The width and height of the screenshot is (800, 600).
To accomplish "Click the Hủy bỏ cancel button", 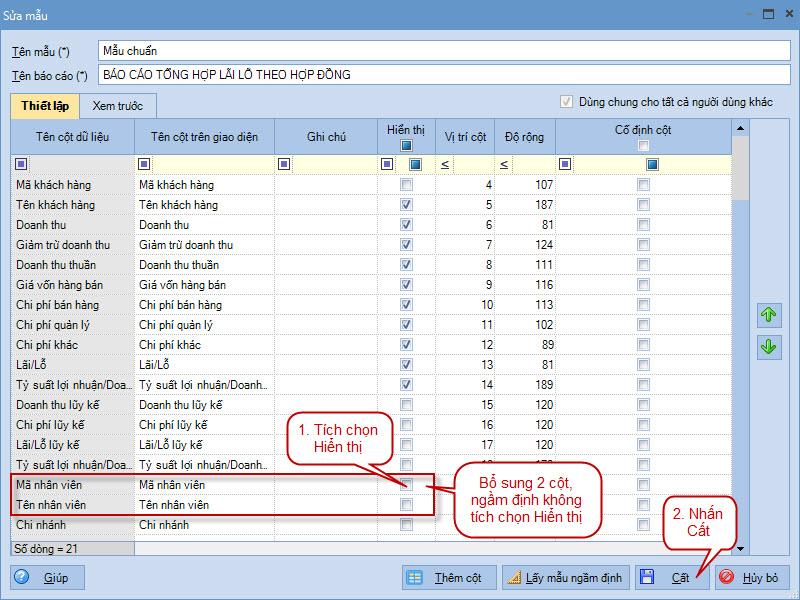I will 752,578.
